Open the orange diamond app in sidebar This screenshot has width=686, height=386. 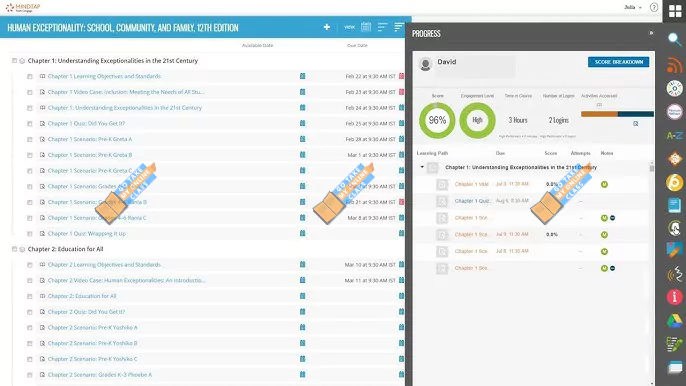[674, 158]
